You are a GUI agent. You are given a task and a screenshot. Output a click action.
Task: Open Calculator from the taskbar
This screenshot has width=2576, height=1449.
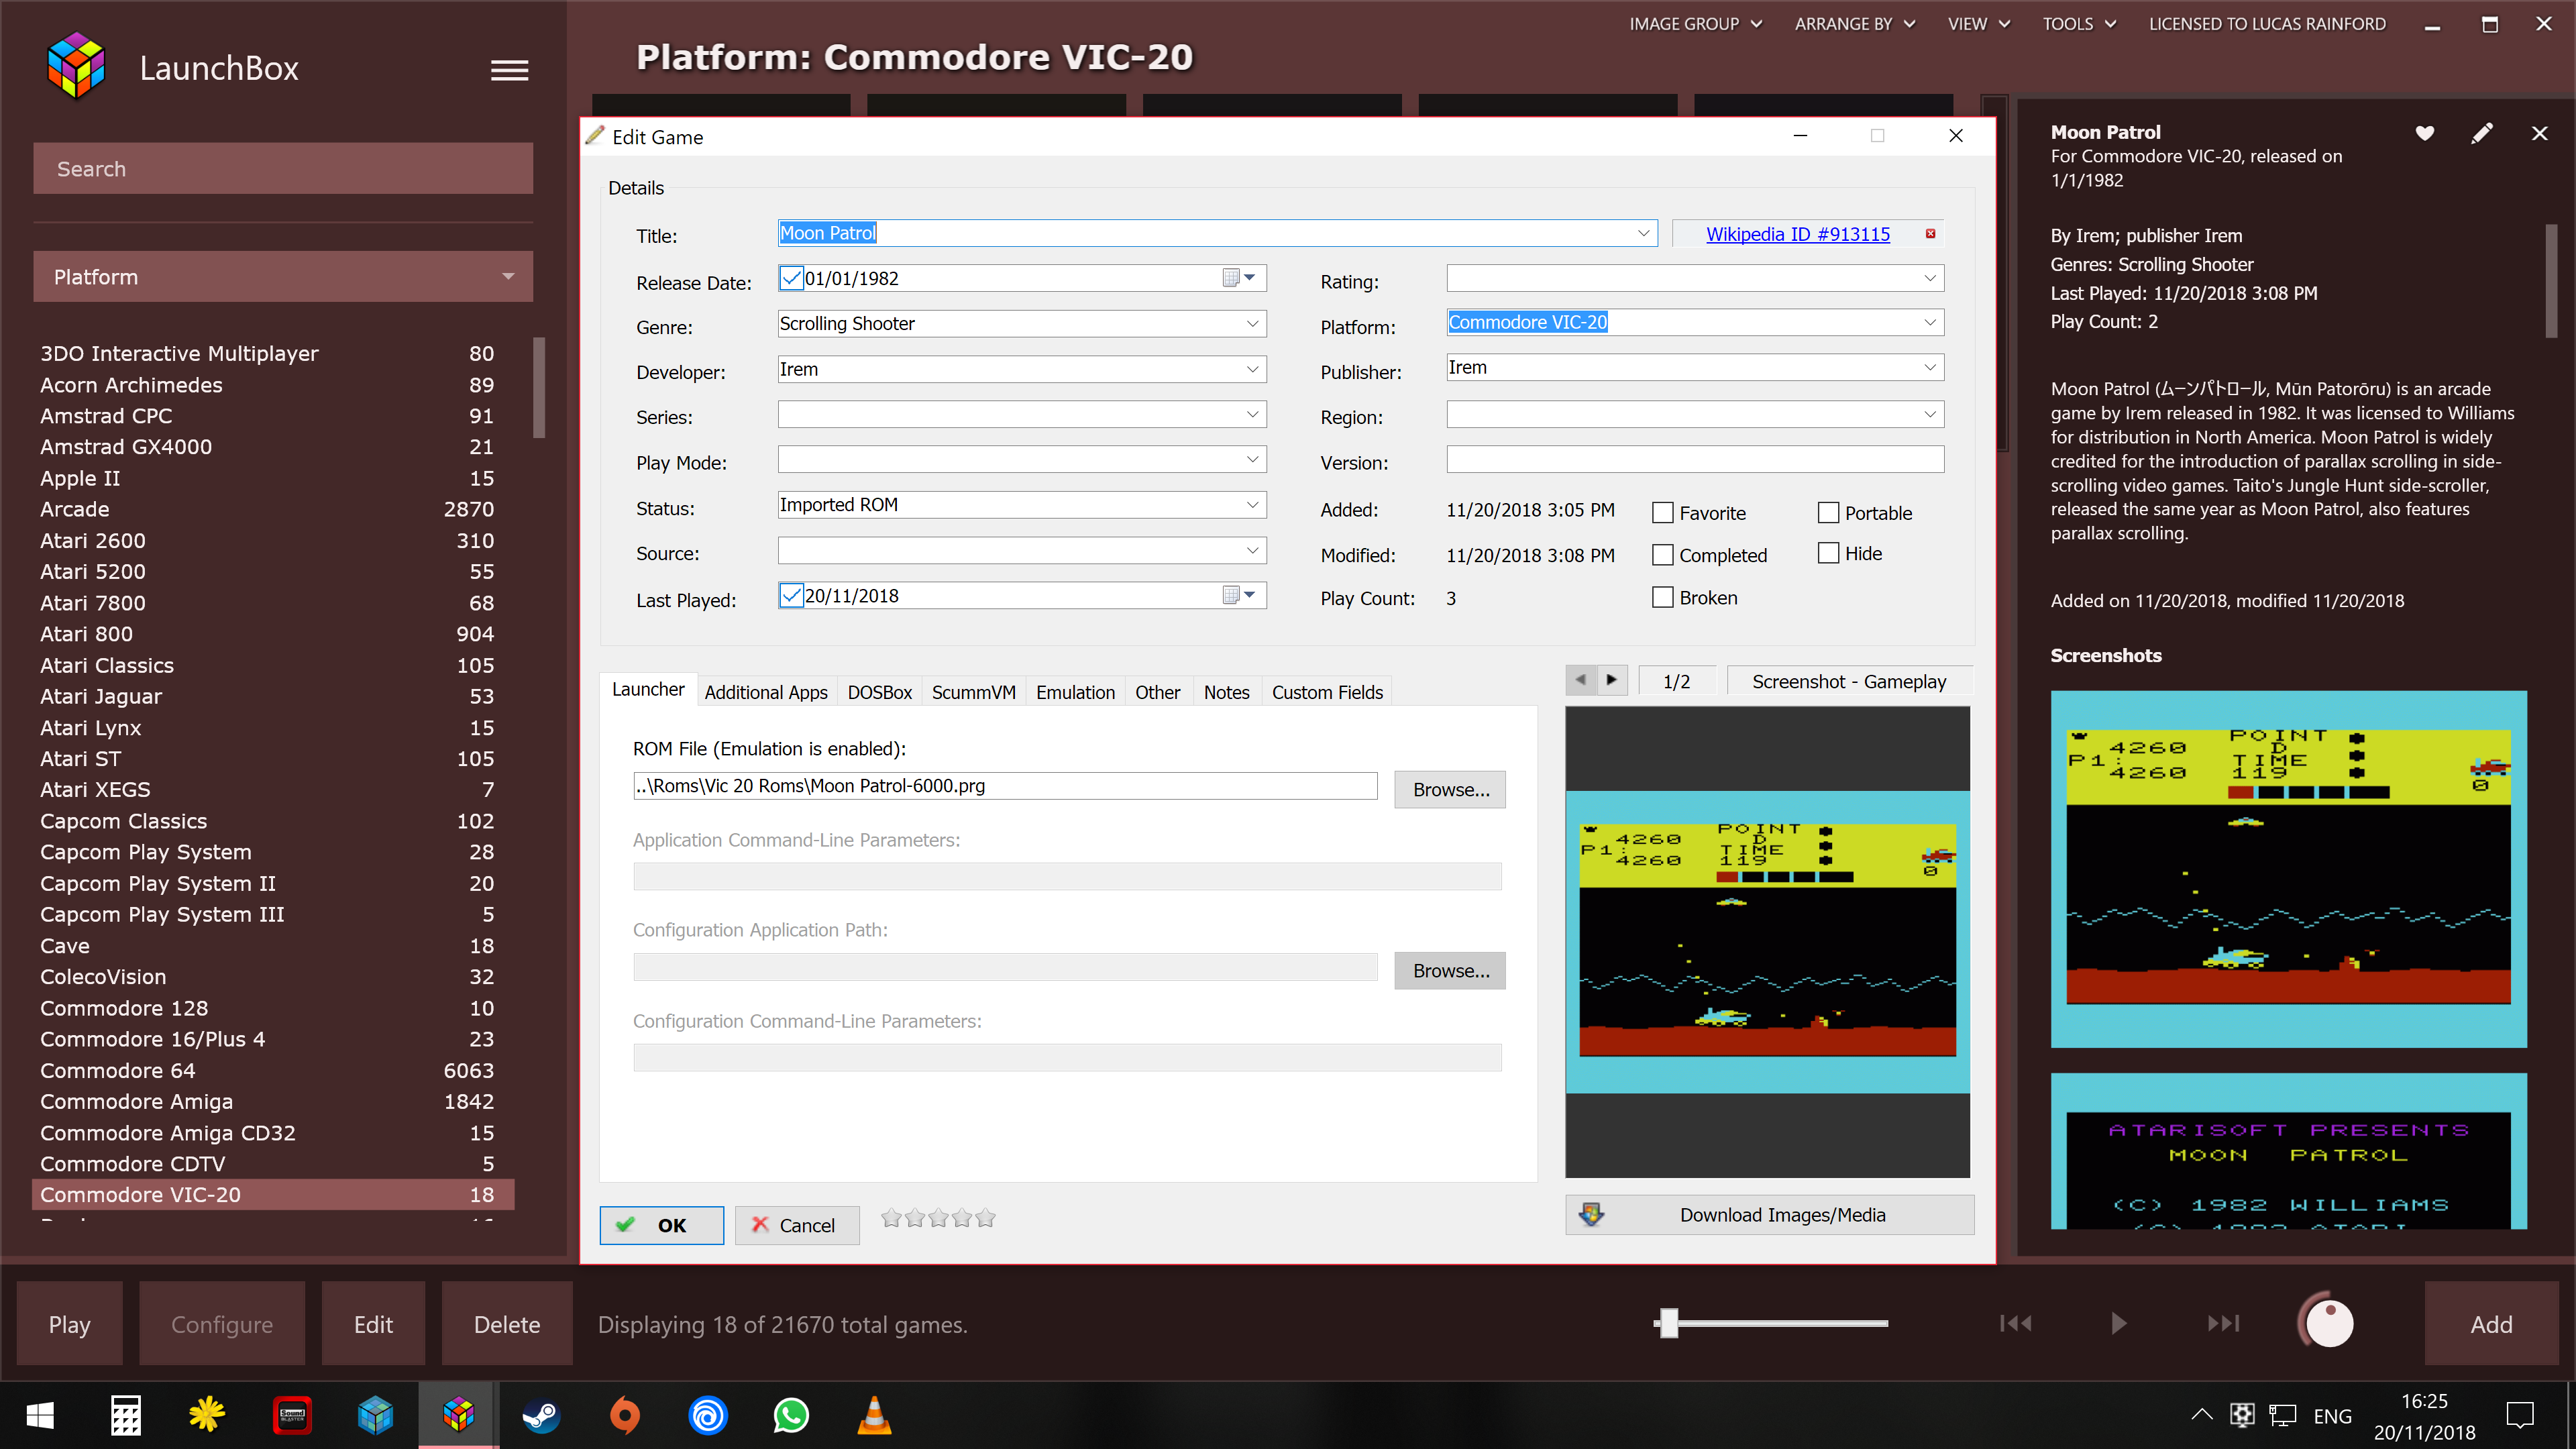coord(125,1416)
